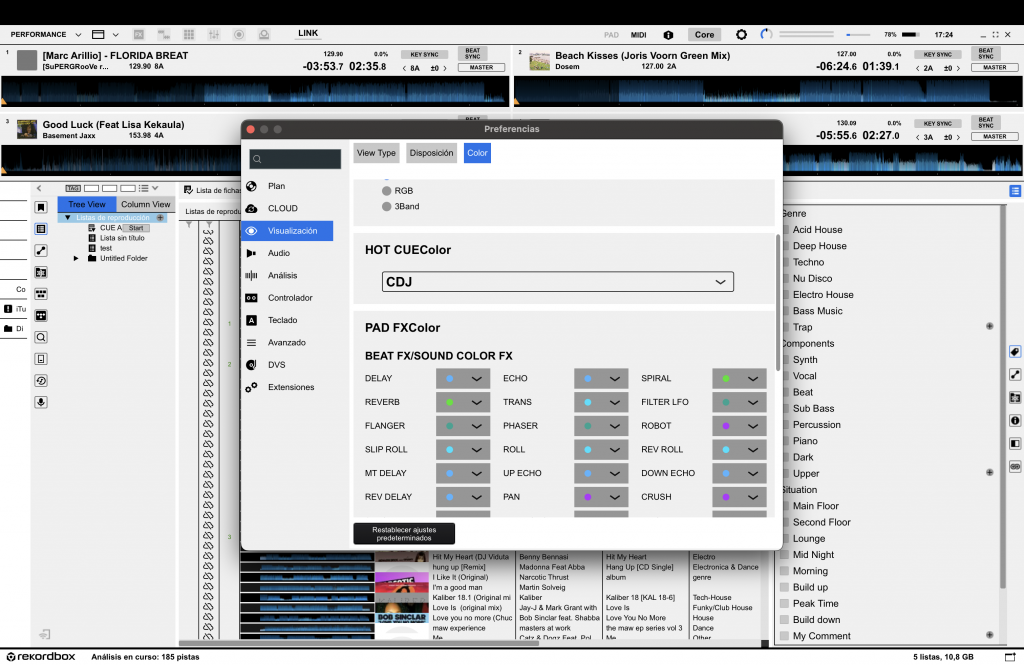Switch to the Disposición tab

pos(432,153)
